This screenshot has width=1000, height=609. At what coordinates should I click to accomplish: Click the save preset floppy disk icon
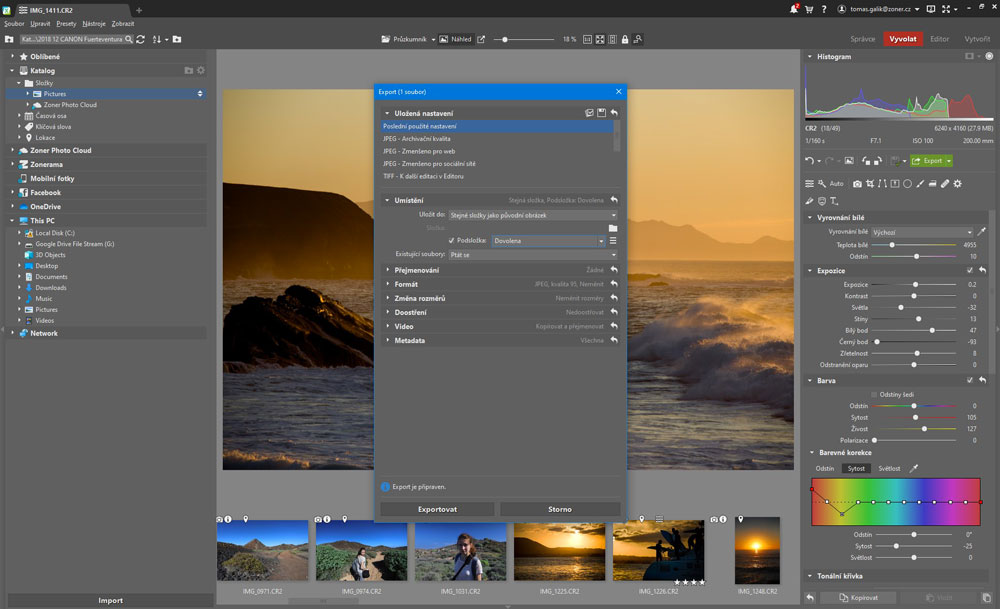coord(602,113)
